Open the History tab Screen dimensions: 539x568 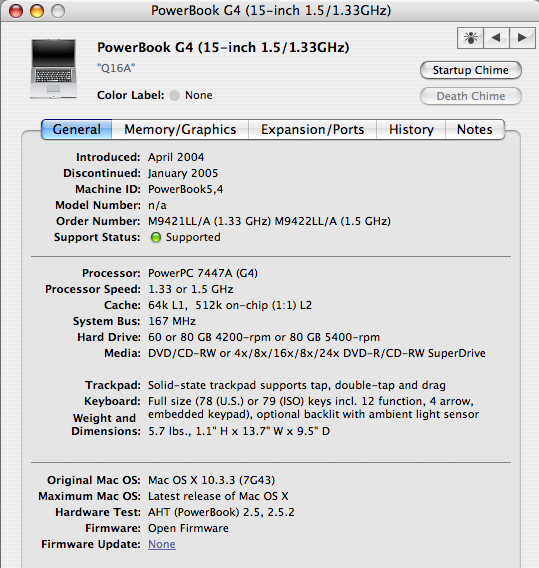point(411,130)
